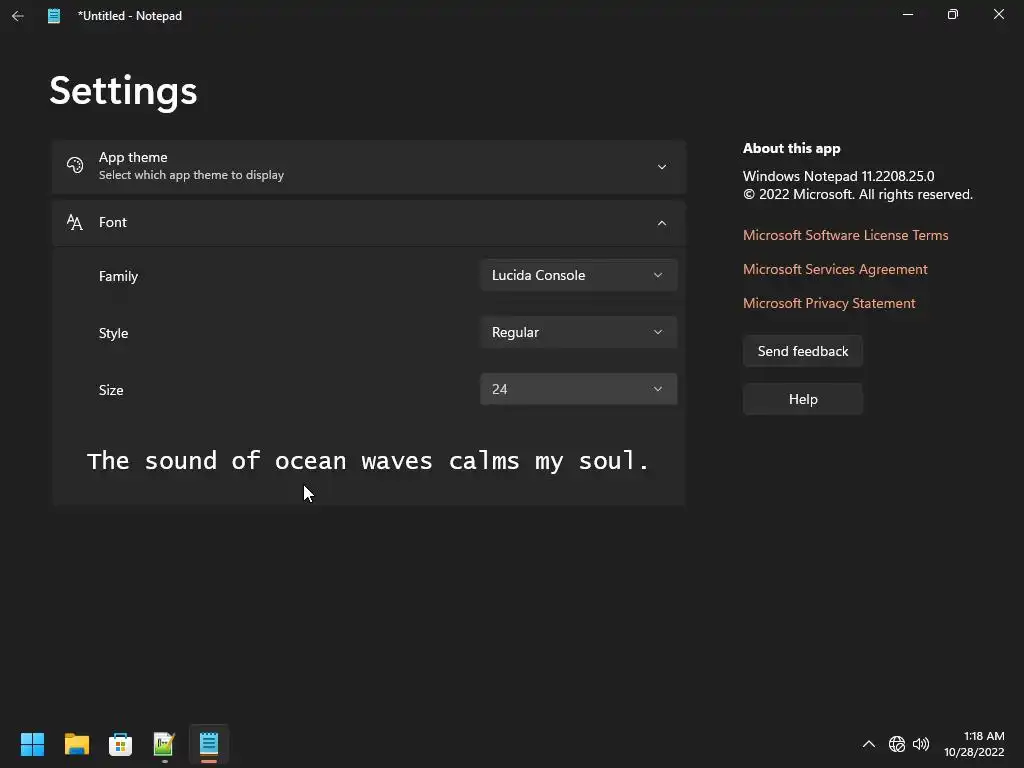This screenshot has width=1024, height=768.
Task: Click the volume speaker tray icon
Action: pos(921,744)
